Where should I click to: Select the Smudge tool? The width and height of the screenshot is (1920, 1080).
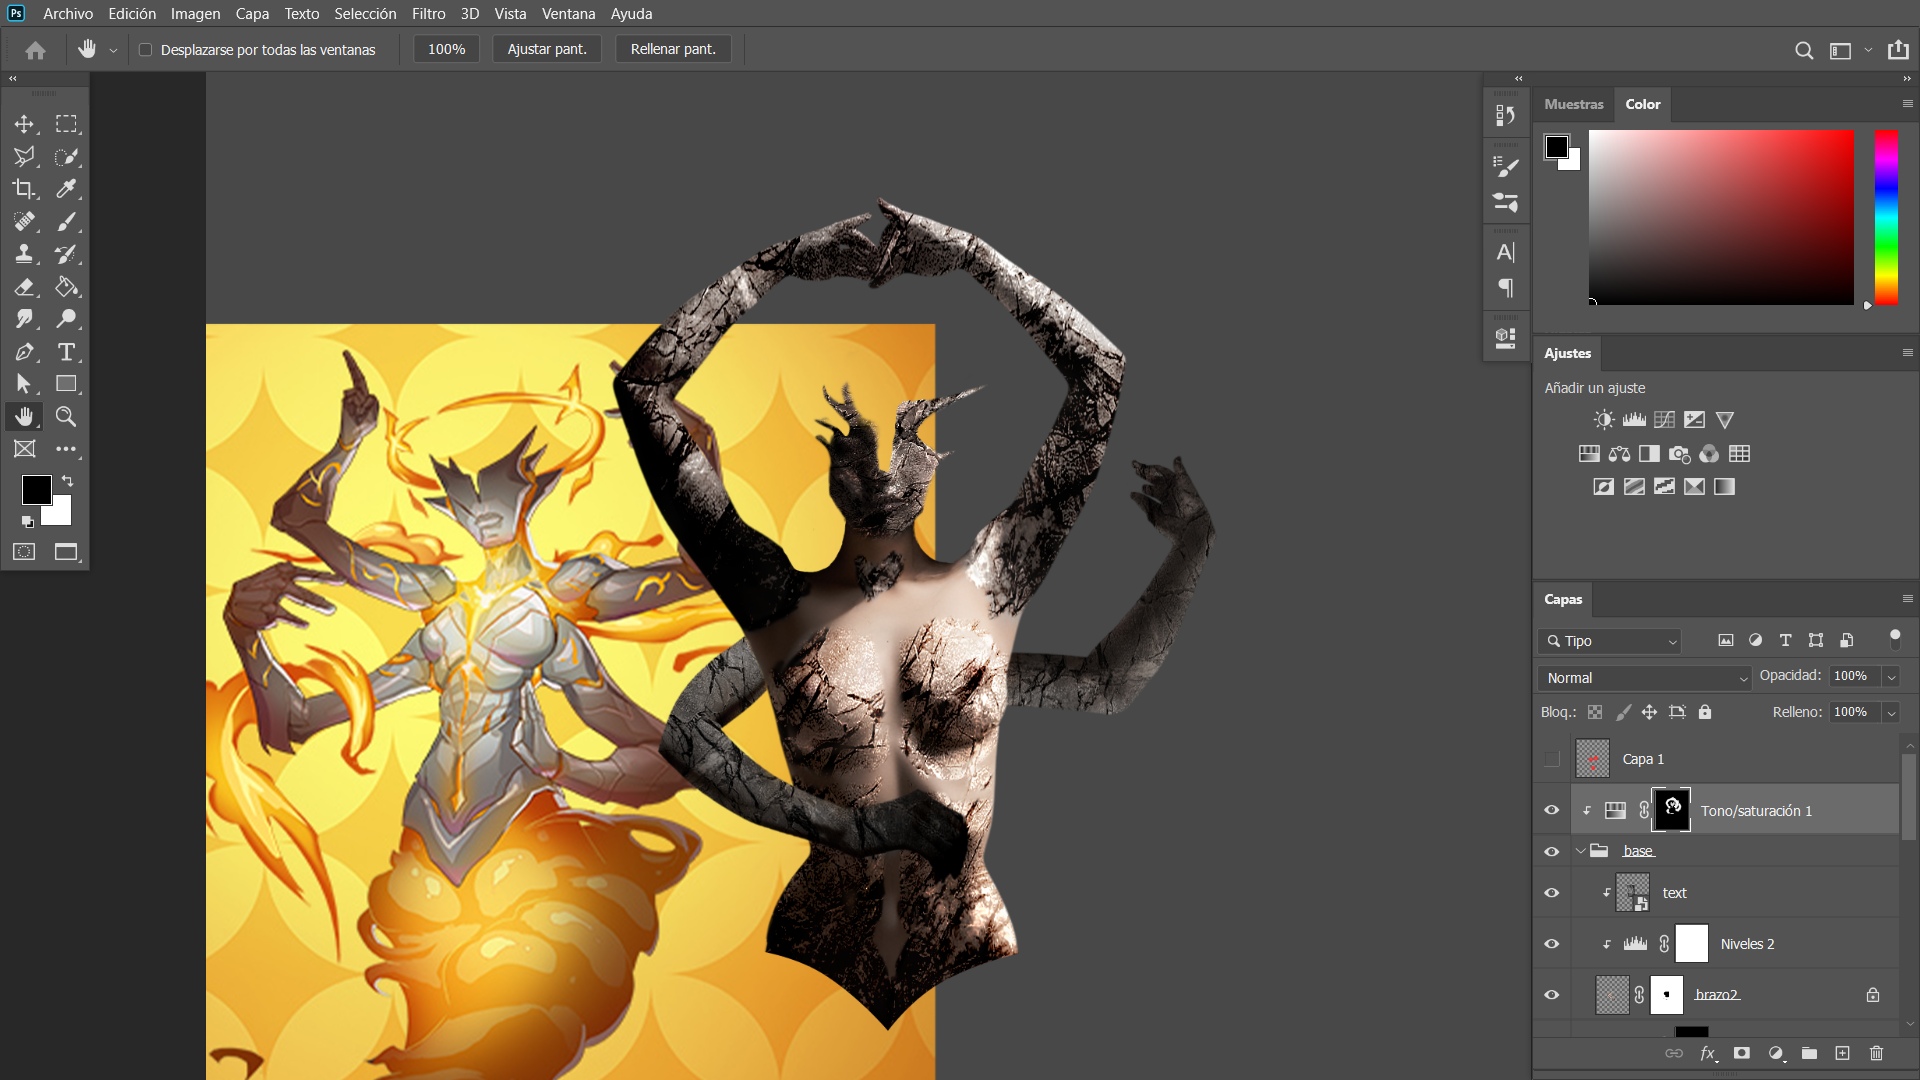click(x=24, y=319)
